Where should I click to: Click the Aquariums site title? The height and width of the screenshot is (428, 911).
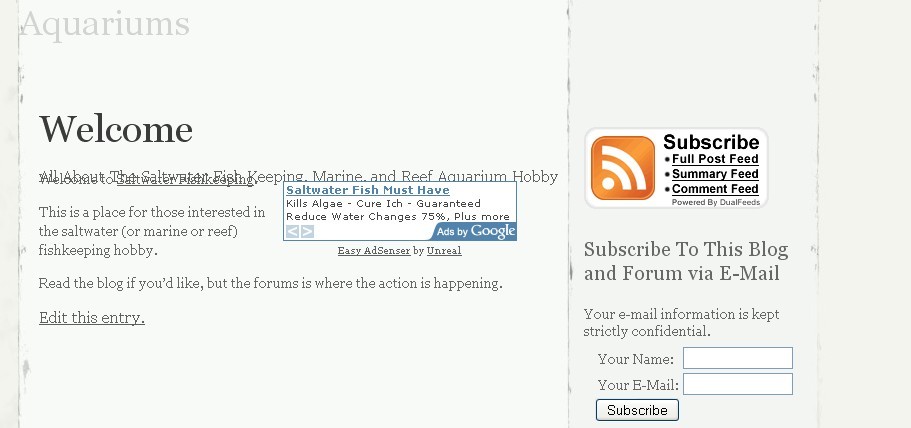[x=104, y=23]
